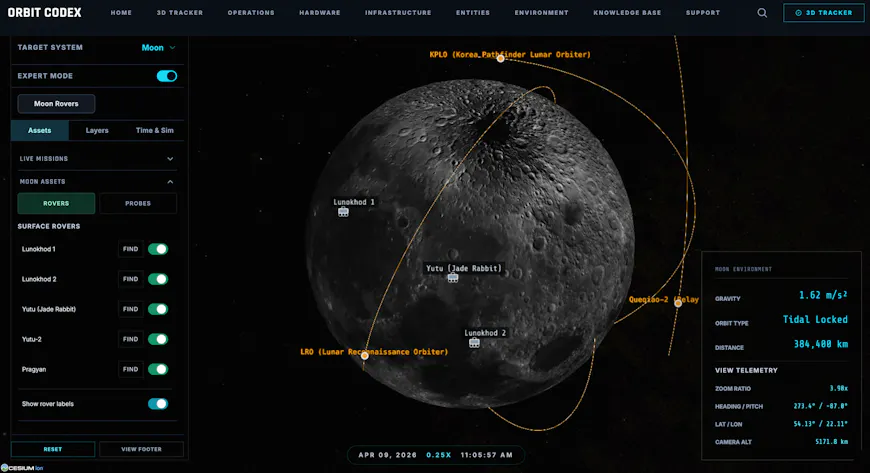The width and height of the screenshot is (870, 473).
Task: Toggle Pragyan visibility switch
Action: [158, 369]
